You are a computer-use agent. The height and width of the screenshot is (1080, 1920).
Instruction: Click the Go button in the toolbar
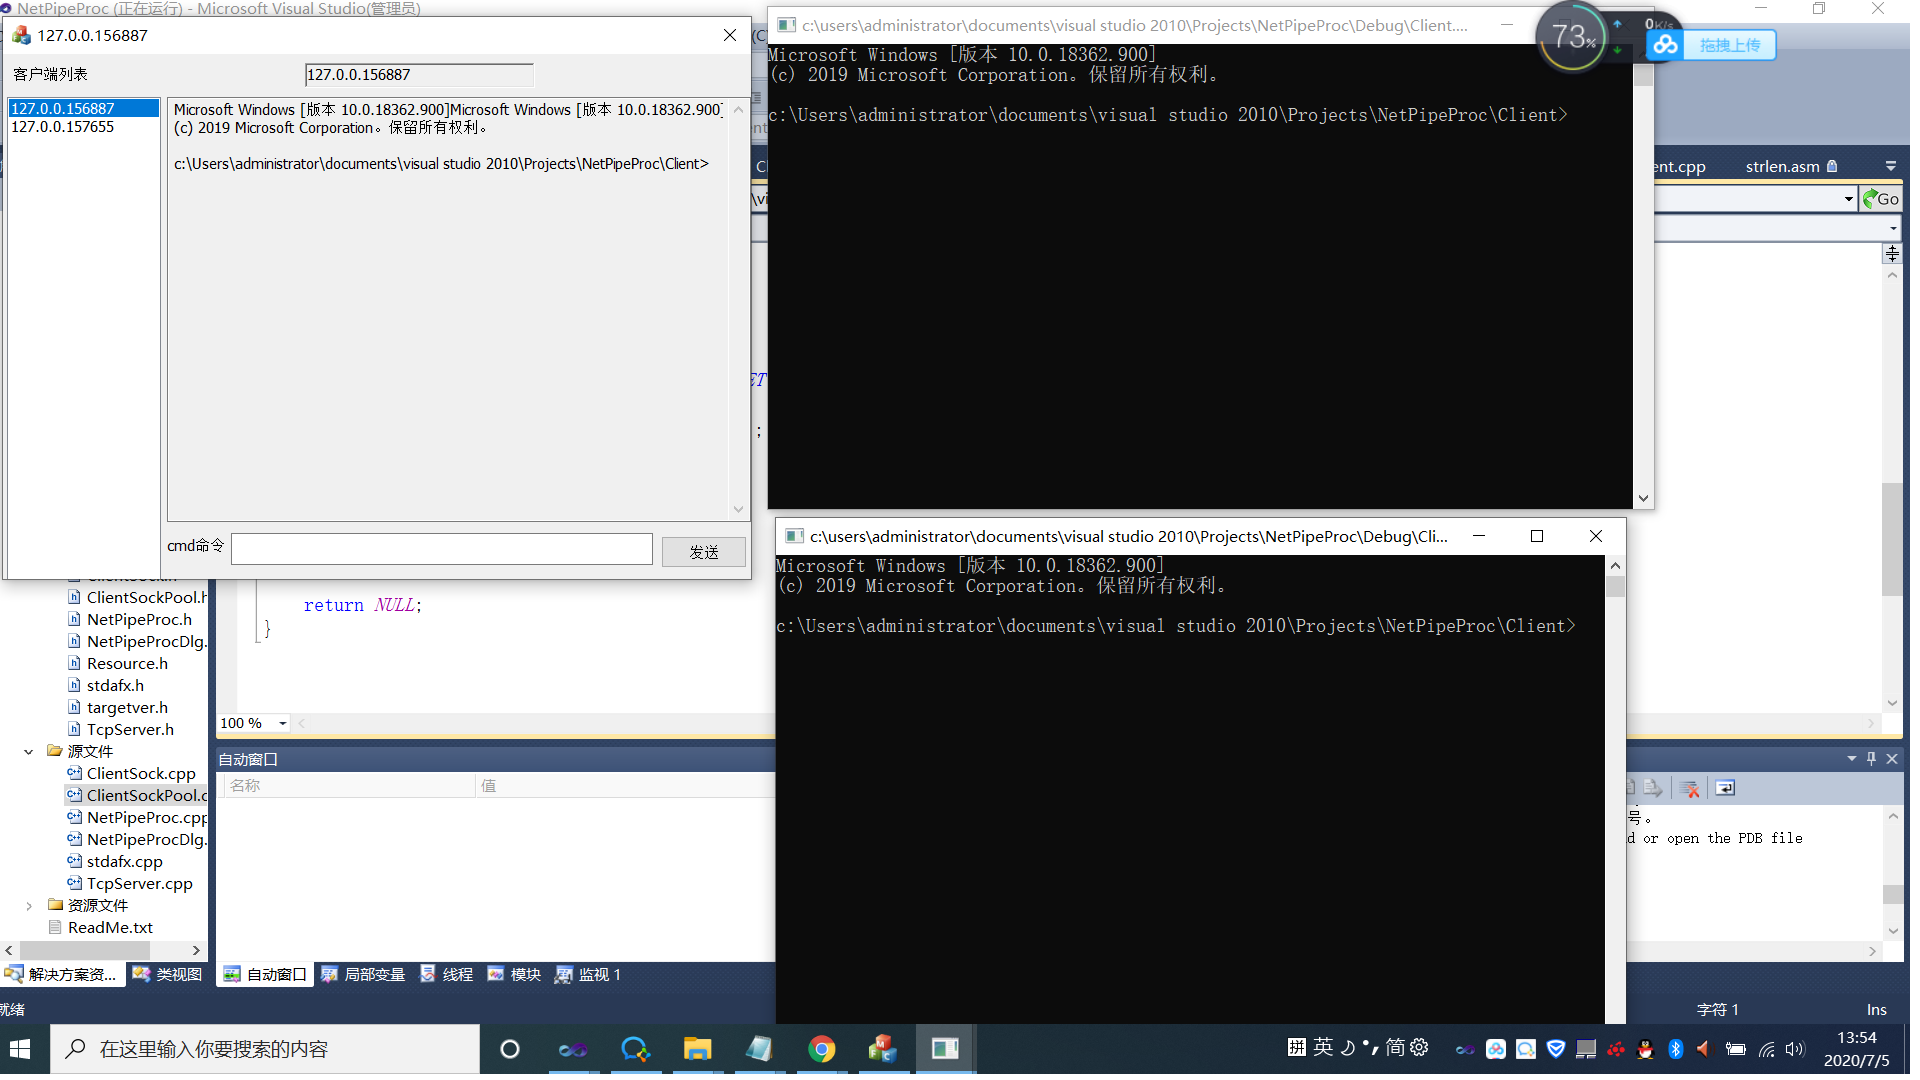click(x=1881, y=199)
